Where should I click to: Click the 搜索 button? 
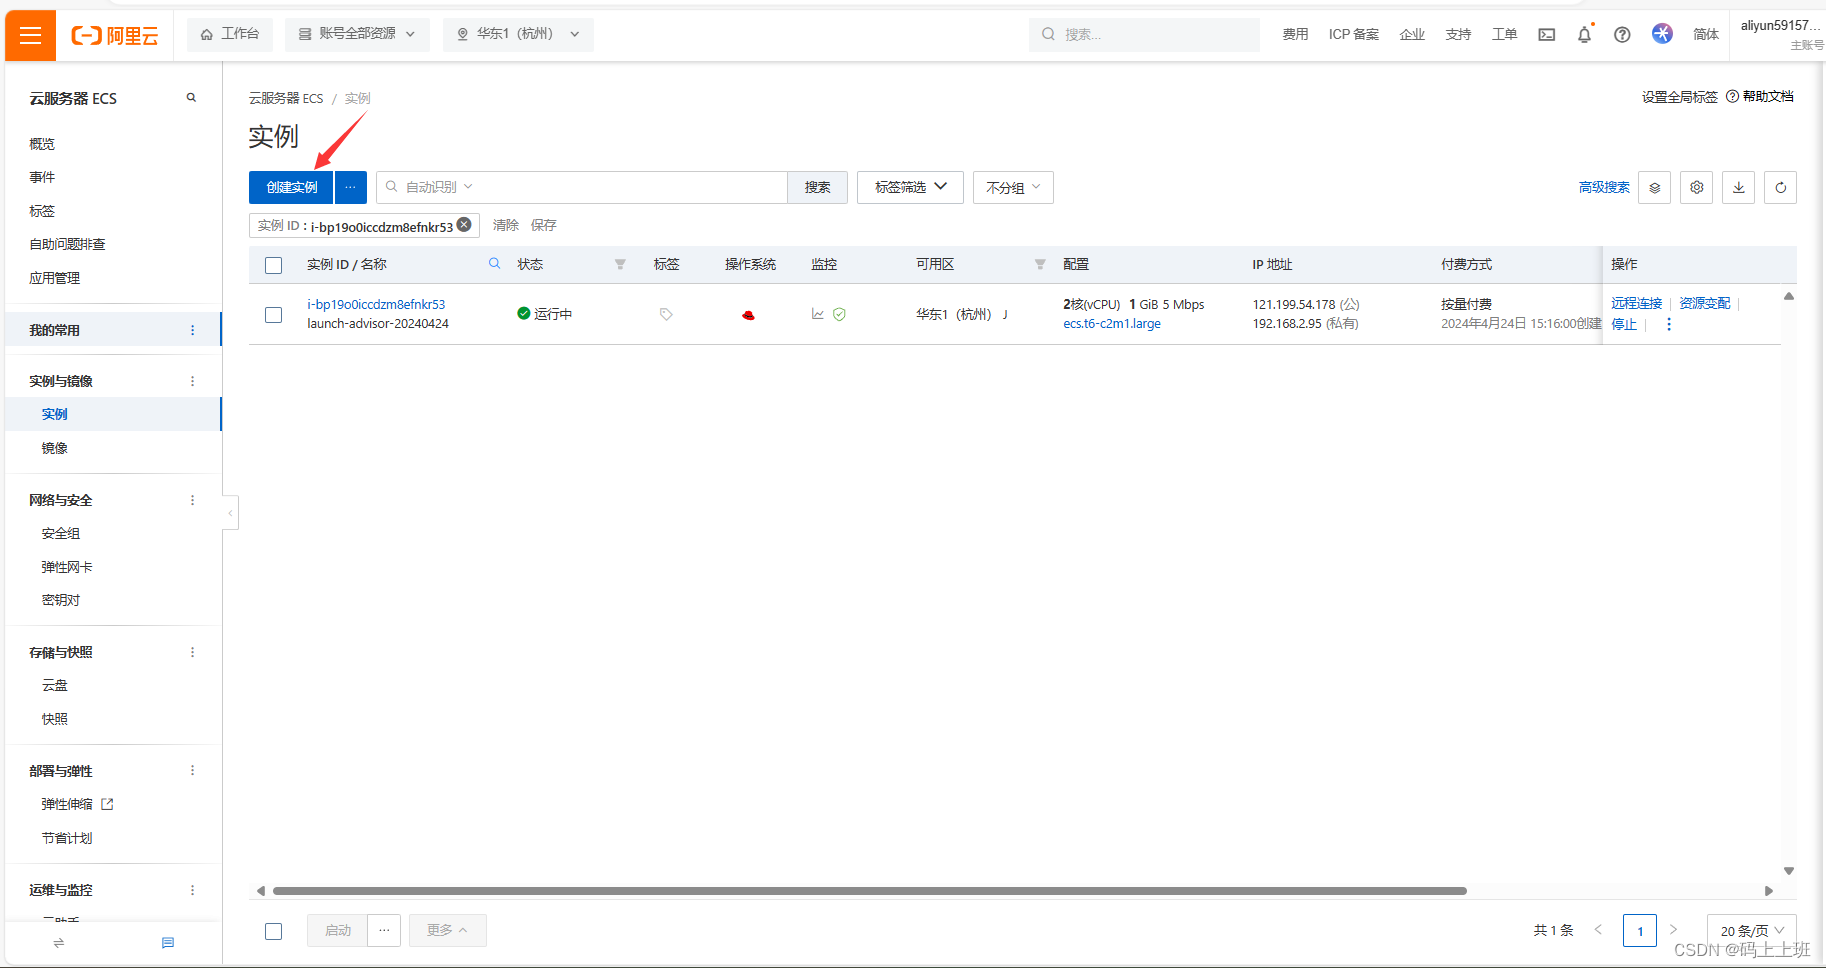pyautogui.click(x=818, y=188)
